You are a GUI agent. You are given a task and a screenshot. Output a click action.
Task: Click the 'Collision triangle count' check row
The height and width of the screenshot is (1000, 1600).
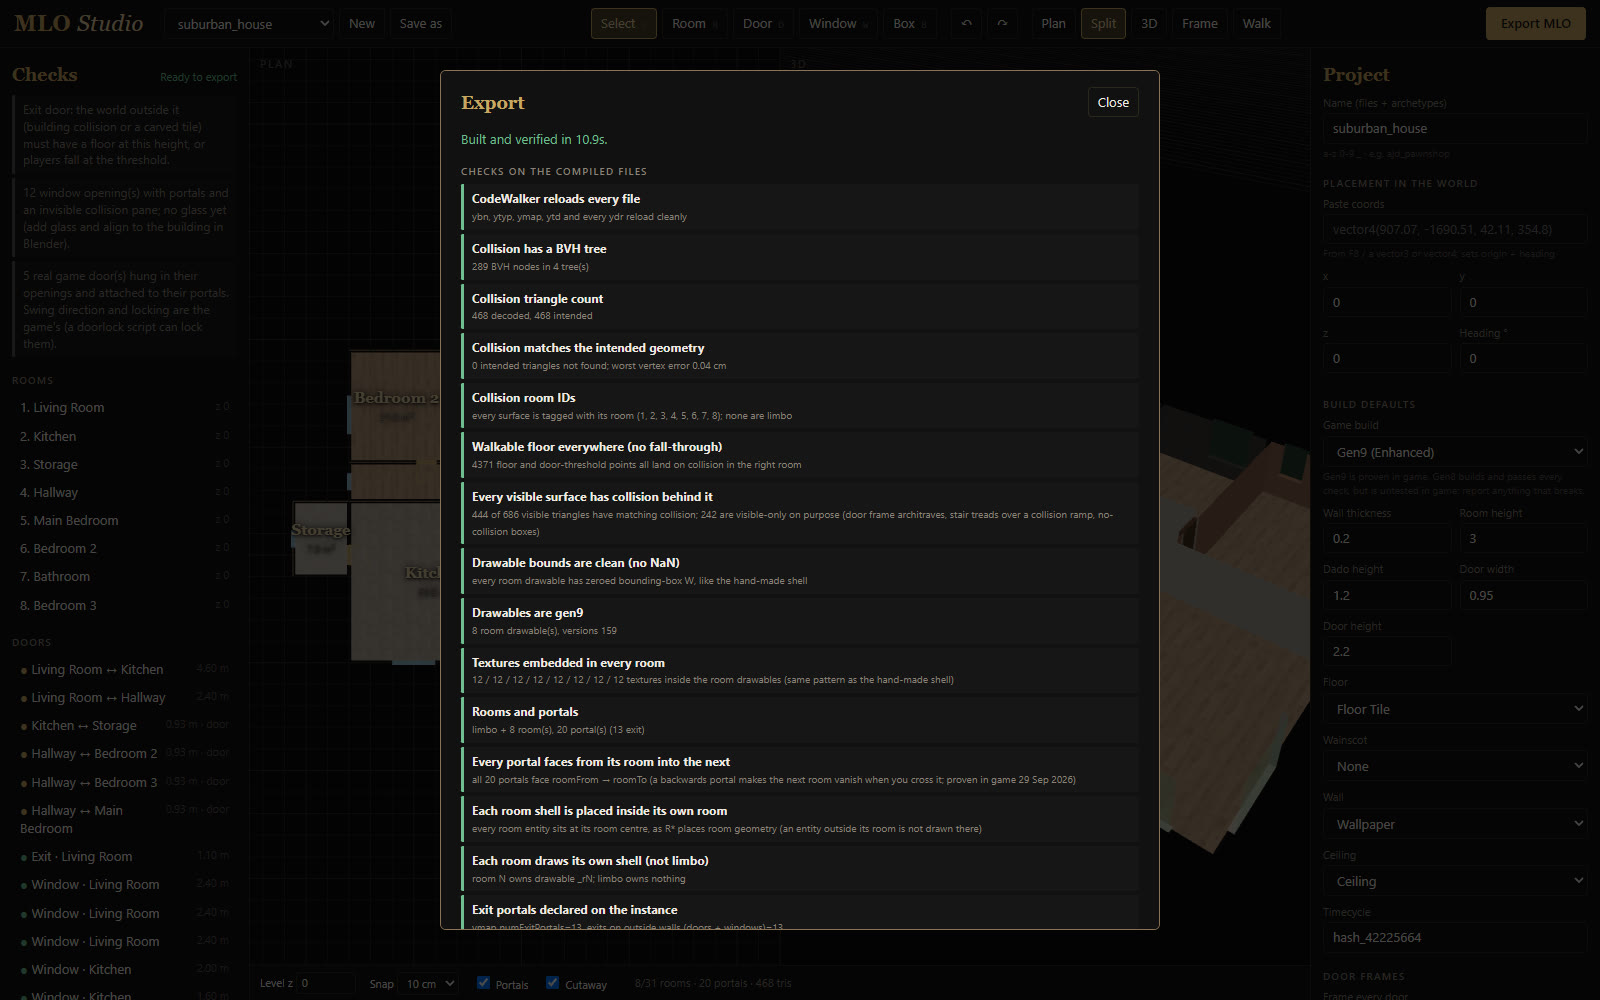(x=800, y=307)
